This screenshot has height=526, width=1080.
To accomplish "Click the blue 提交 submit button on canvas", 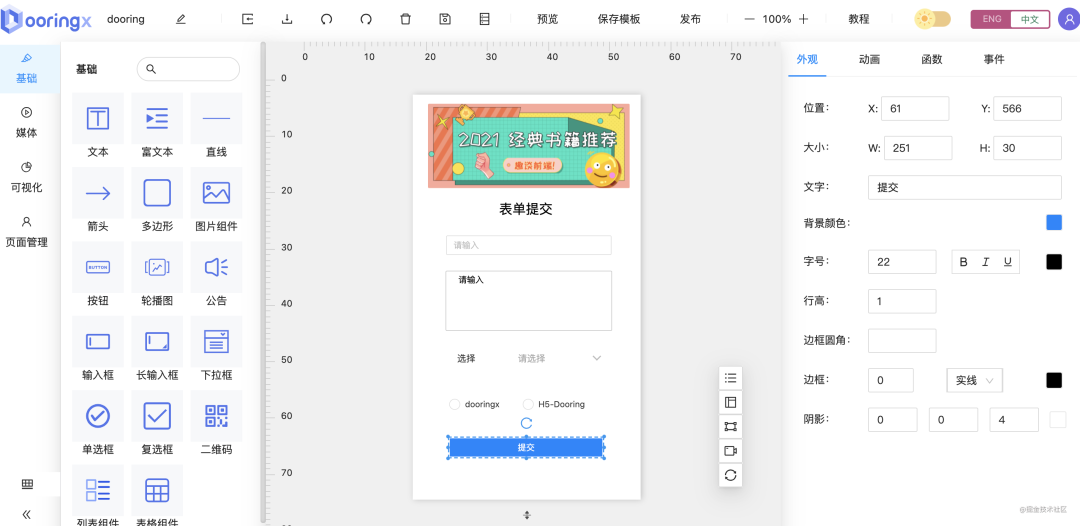I will pos(526,448).
